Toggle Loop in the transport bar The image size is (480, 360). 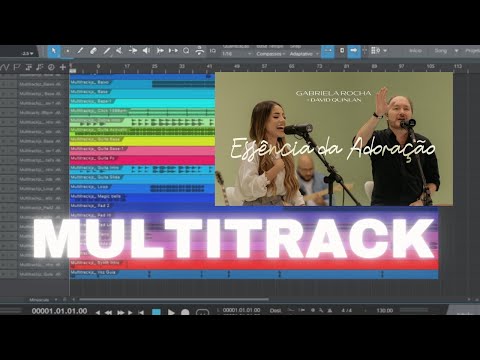click(x=202, y=312)
